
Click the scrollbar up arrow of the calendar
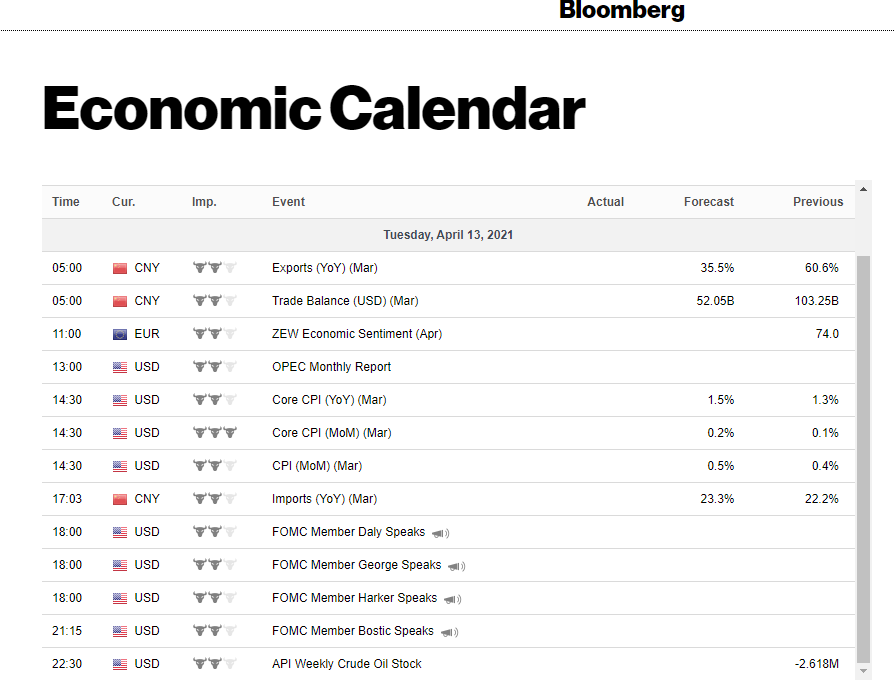pos(864,187)
